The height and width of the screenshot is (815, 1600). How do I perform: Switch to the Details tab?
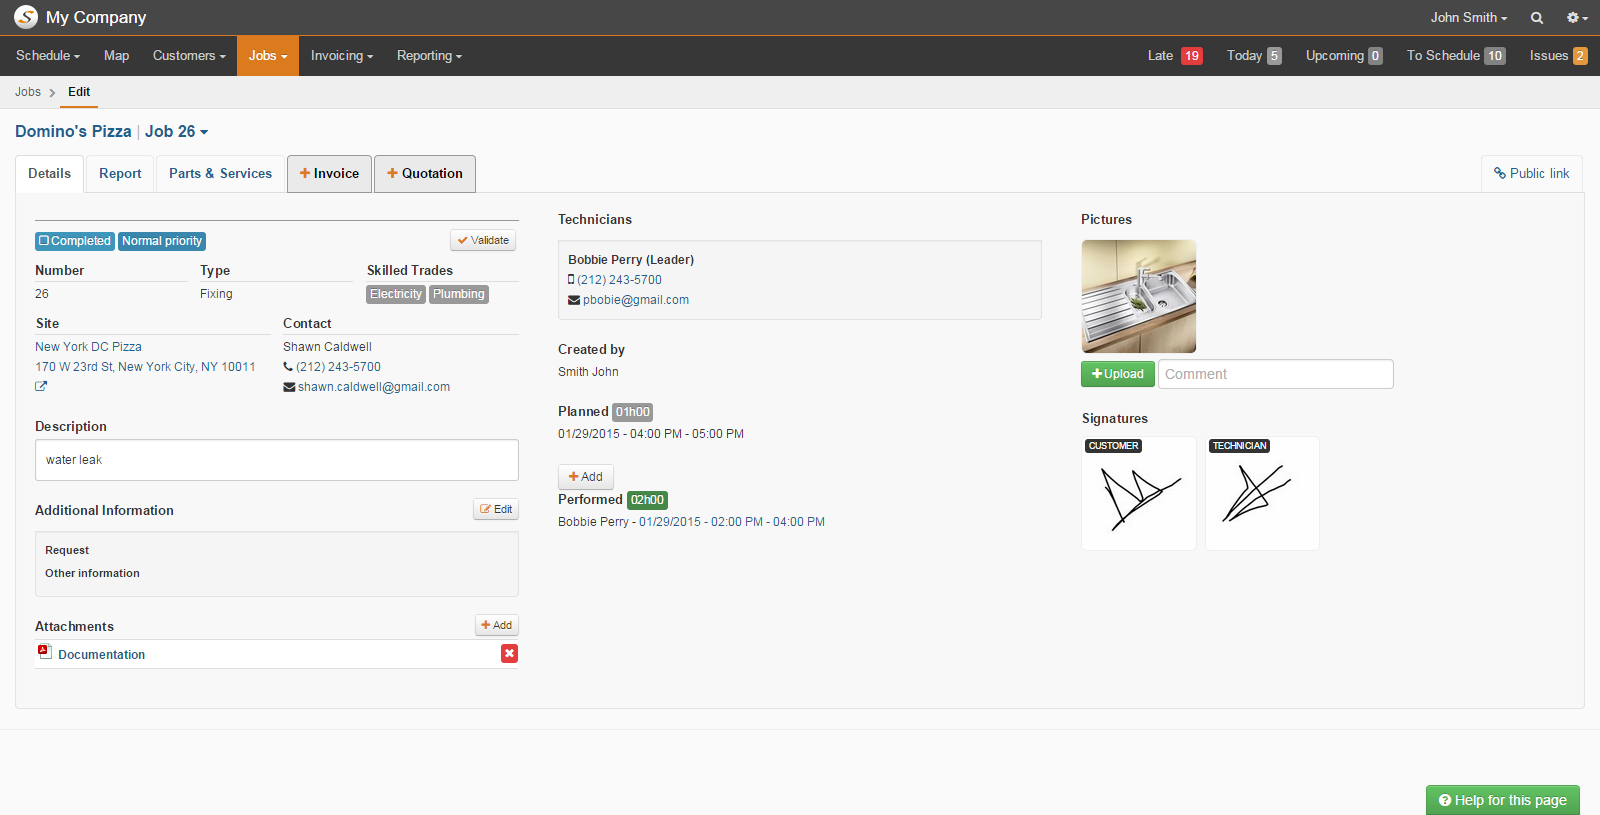(x=49, y=174)
